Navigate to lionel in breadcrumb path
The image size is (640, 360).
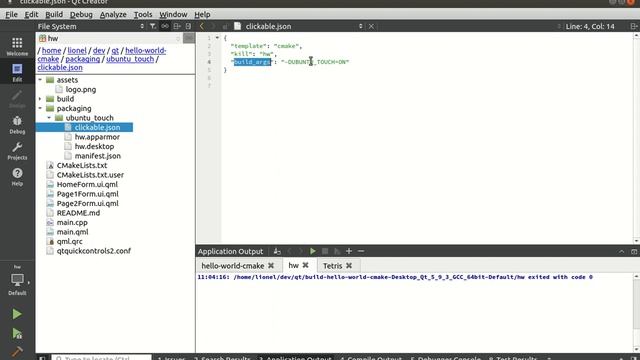point(77,51)
